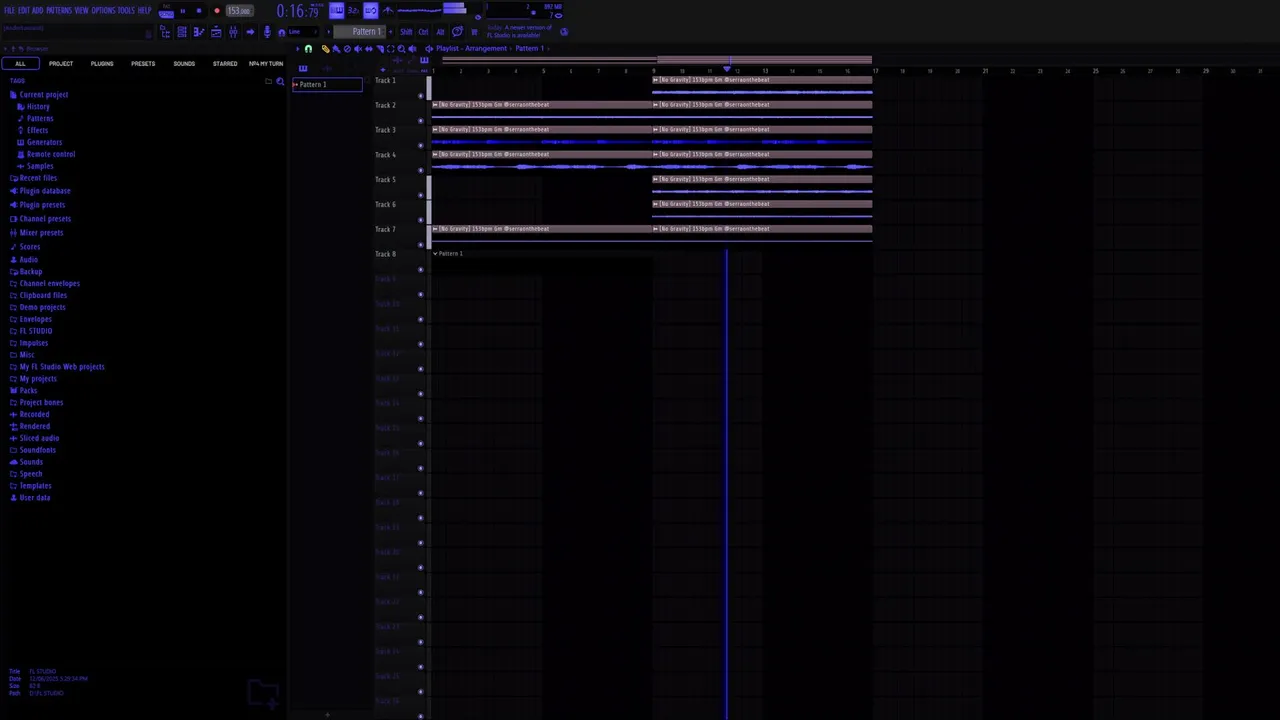Image resolution: width=1280 pixels, height=720 pixels.
Task: Click the Track 5 label
Action: point(385,180)
